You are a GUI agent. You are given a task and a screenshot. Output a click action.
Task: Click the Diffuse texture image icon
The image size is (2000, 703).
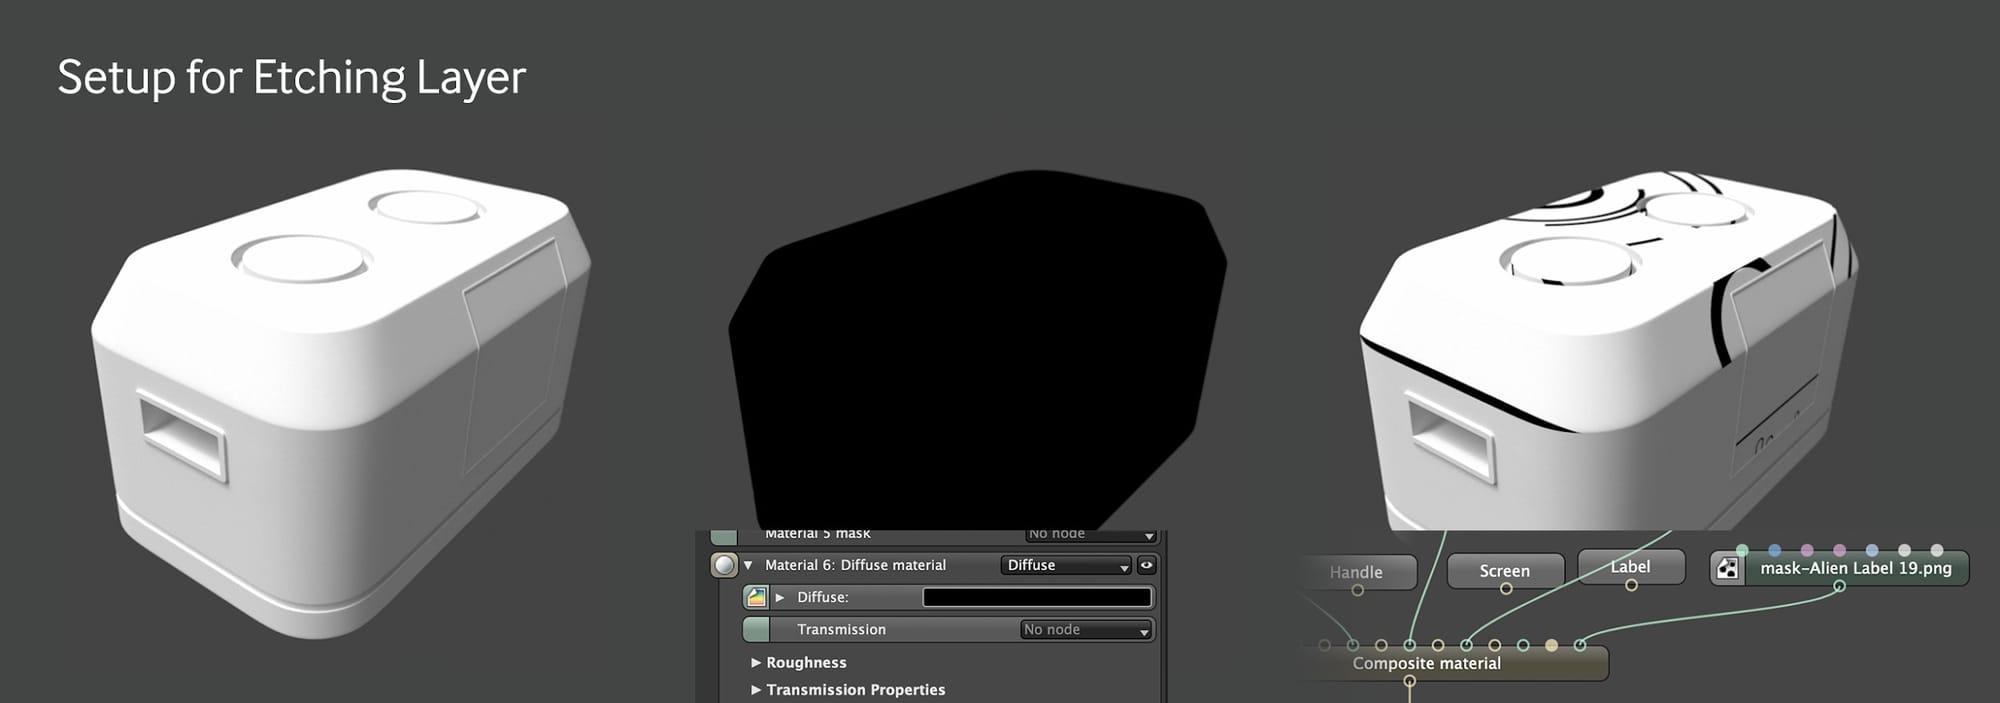click(x=757, y=597)
